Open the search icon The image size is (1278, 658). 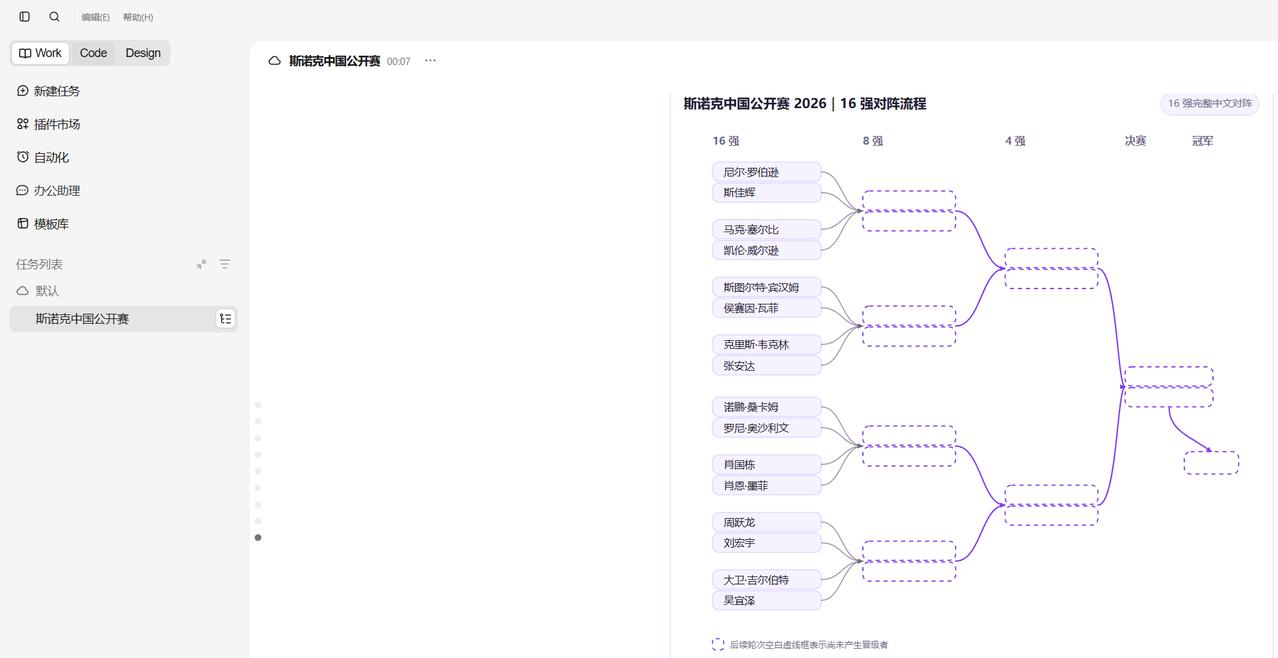tap(54, 17)
